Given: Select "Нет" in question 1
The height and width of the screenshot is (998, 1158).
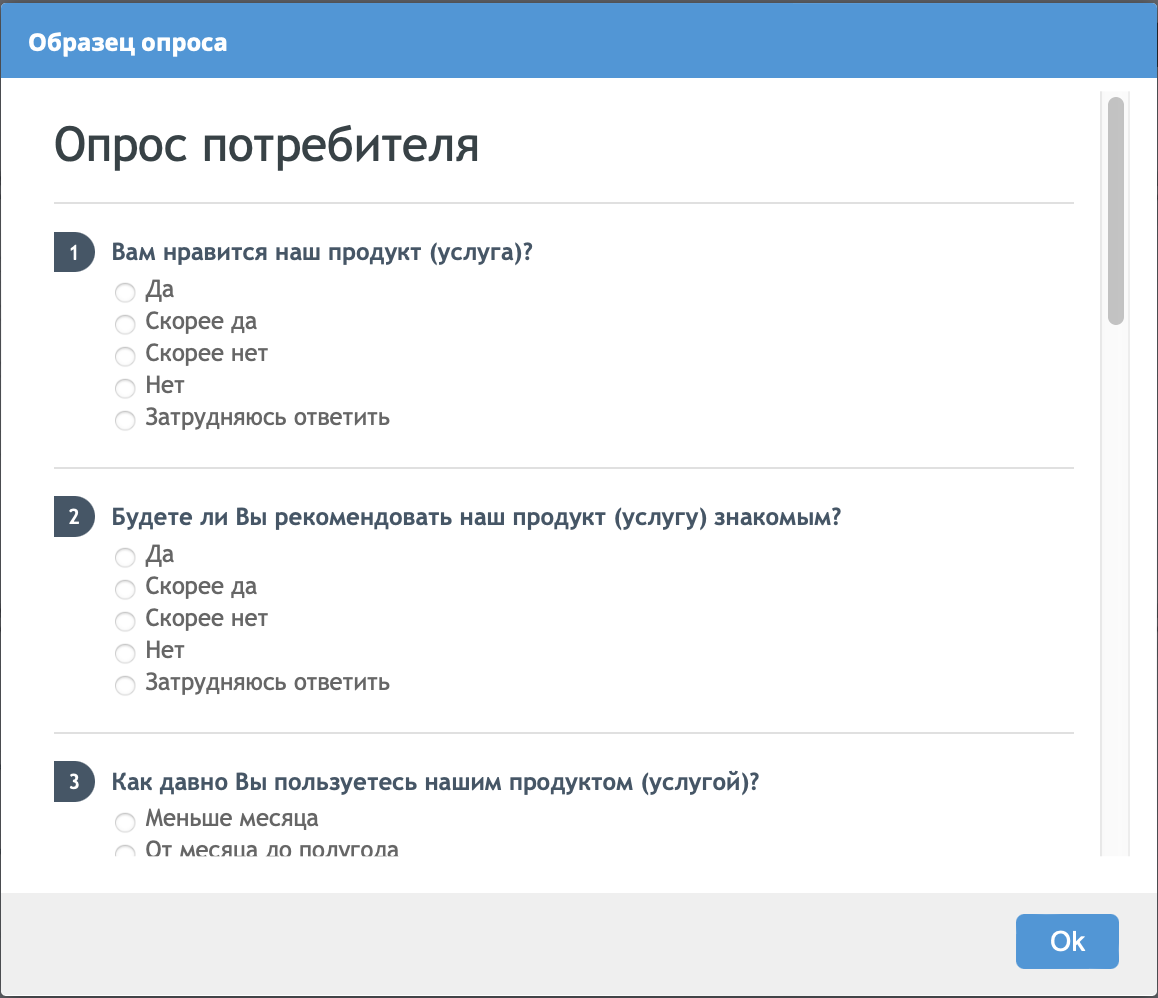Looking at the screenshot, I should coord(125,388).
